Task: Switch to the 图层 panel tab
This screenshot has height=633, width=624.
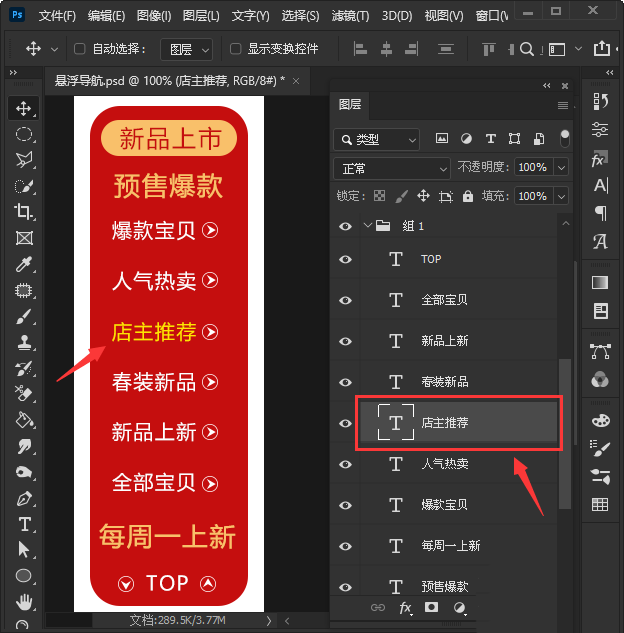Action: click(x=350, y=105)
